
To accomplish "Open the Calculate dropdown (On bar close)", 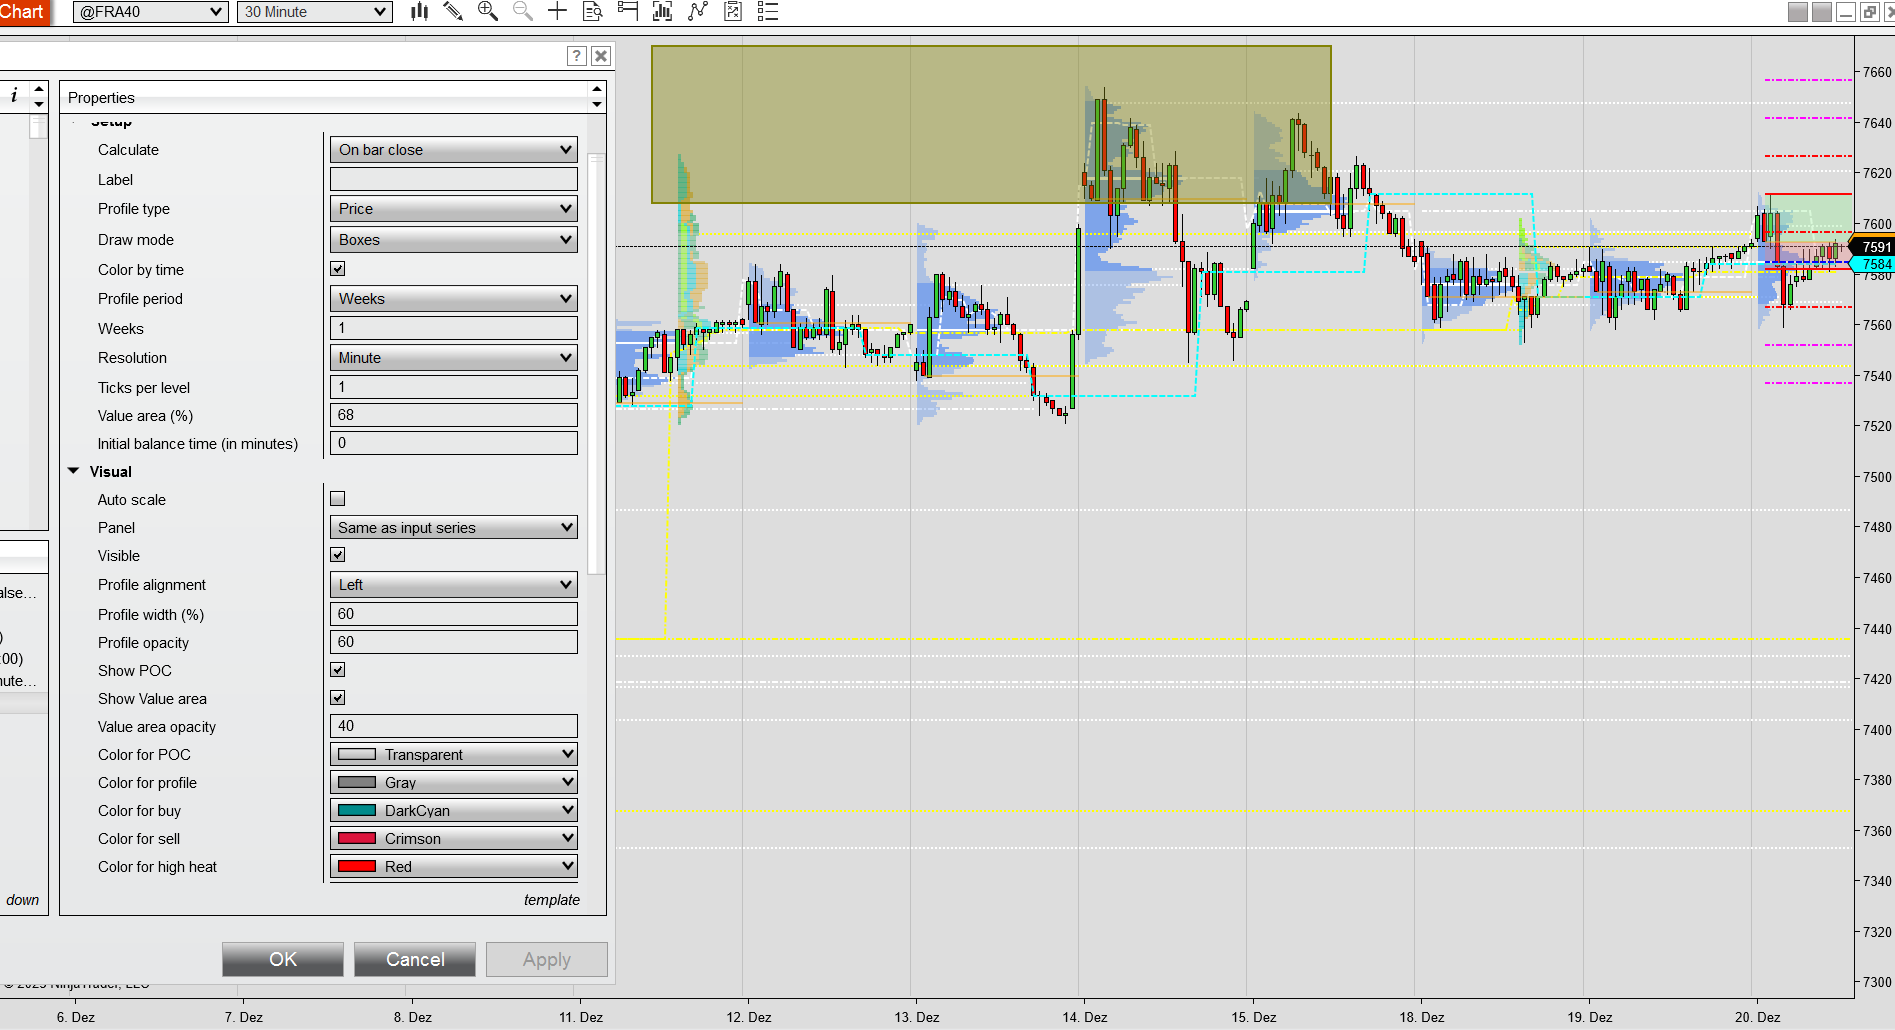I will click(x=454, y=150).
